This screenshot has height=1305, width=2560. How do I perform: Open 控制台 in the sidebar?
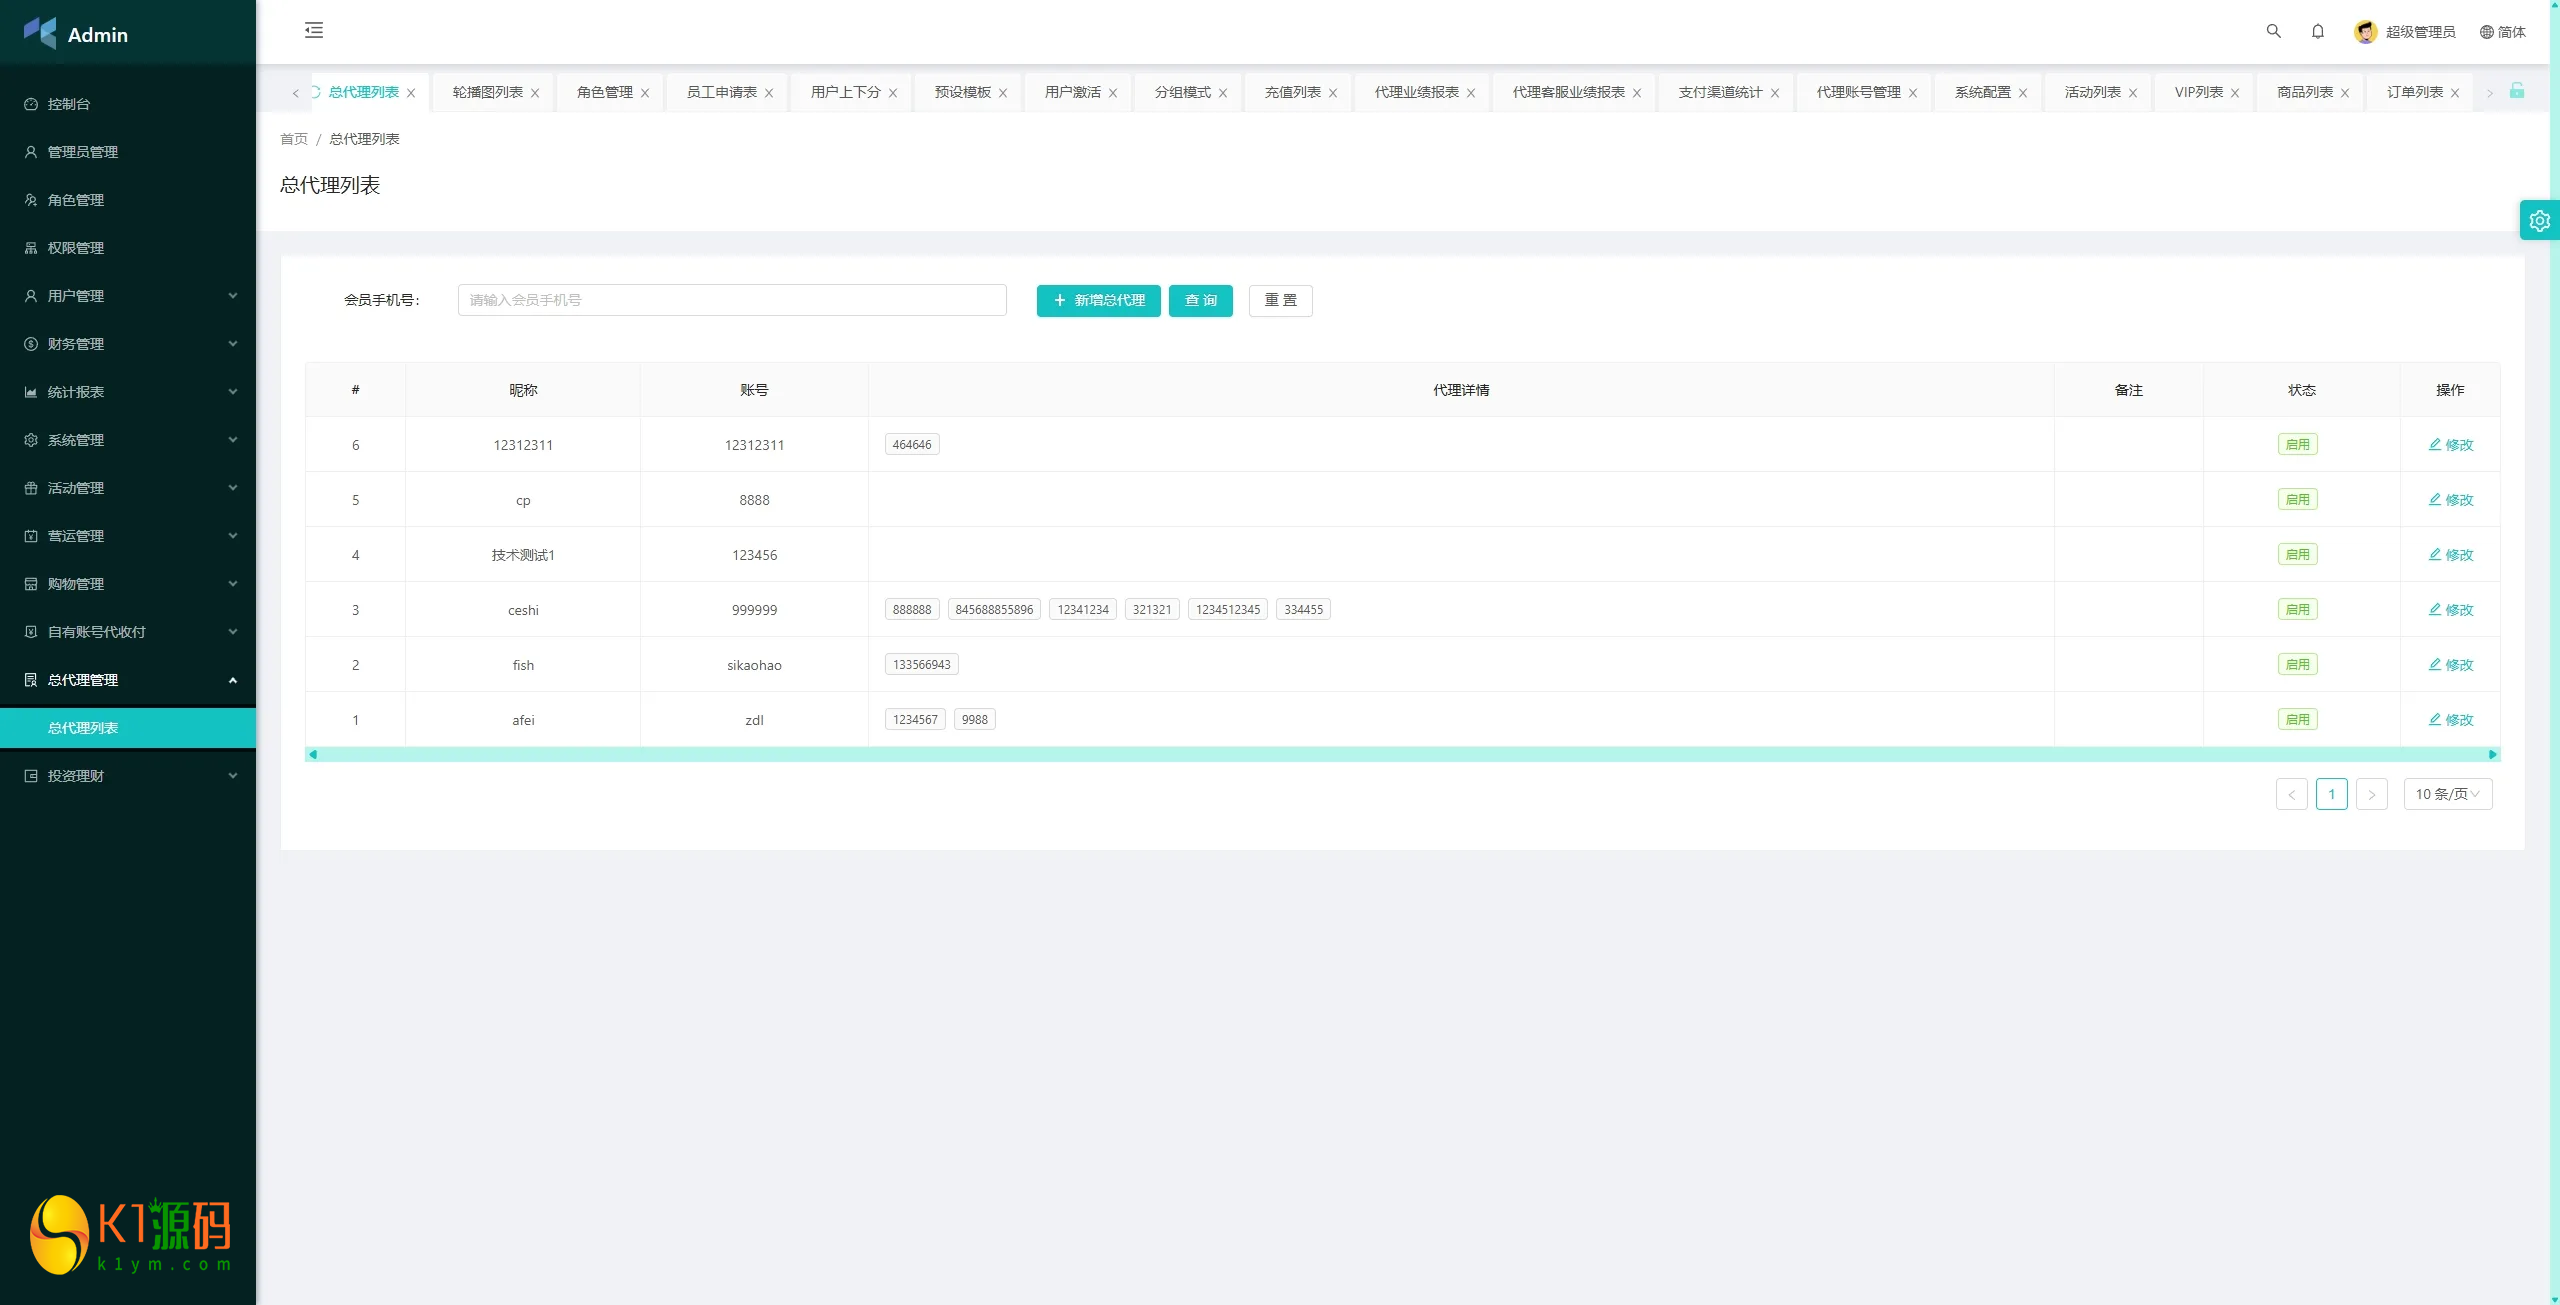[69, 104]
